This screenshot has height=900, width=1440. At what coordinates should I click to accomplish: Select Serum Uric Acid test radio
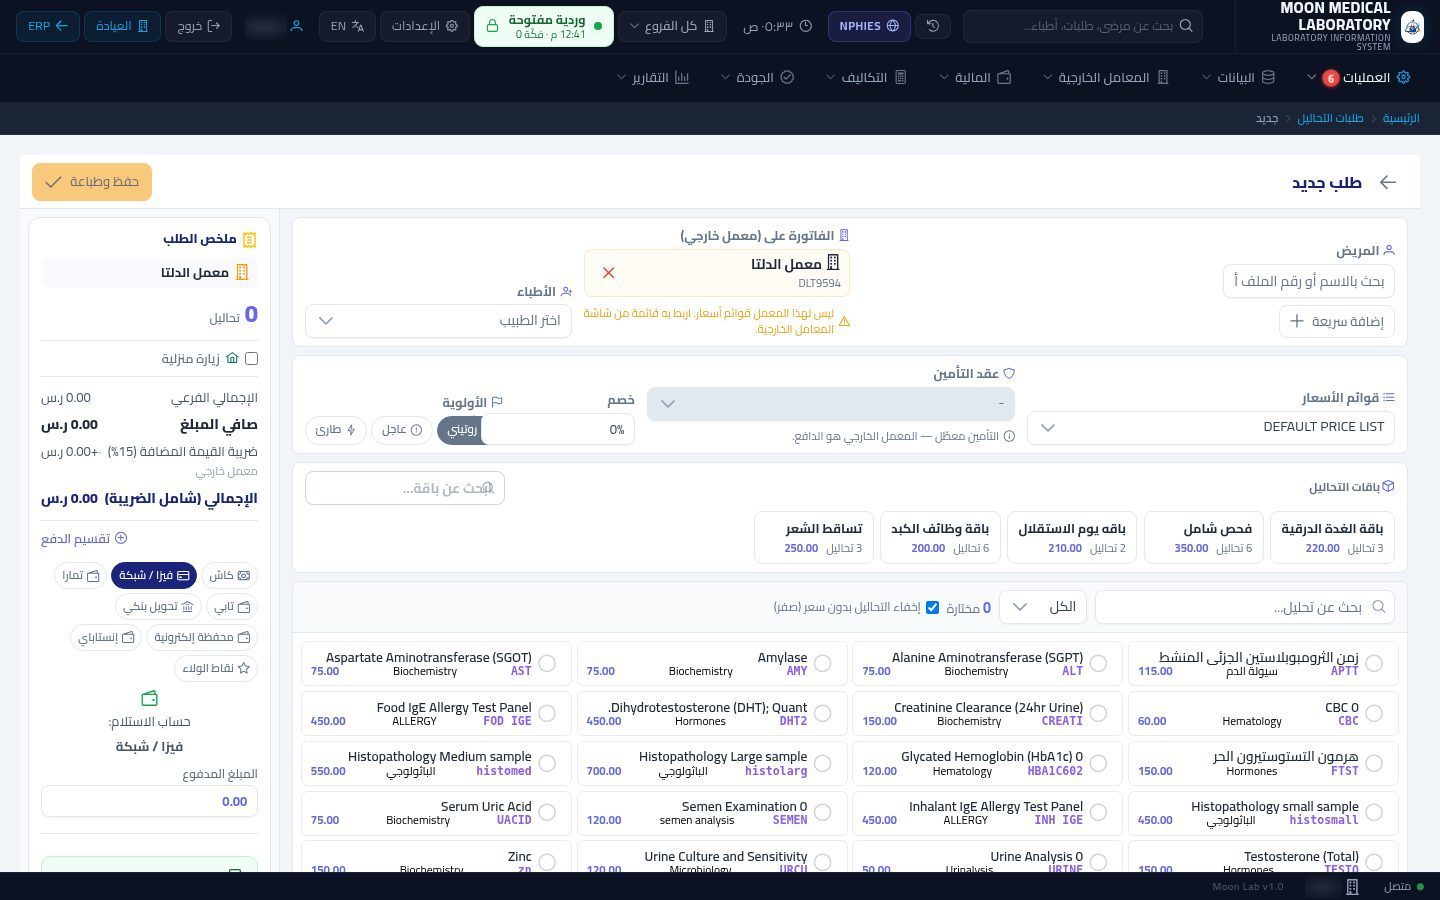tap(547, 812)
